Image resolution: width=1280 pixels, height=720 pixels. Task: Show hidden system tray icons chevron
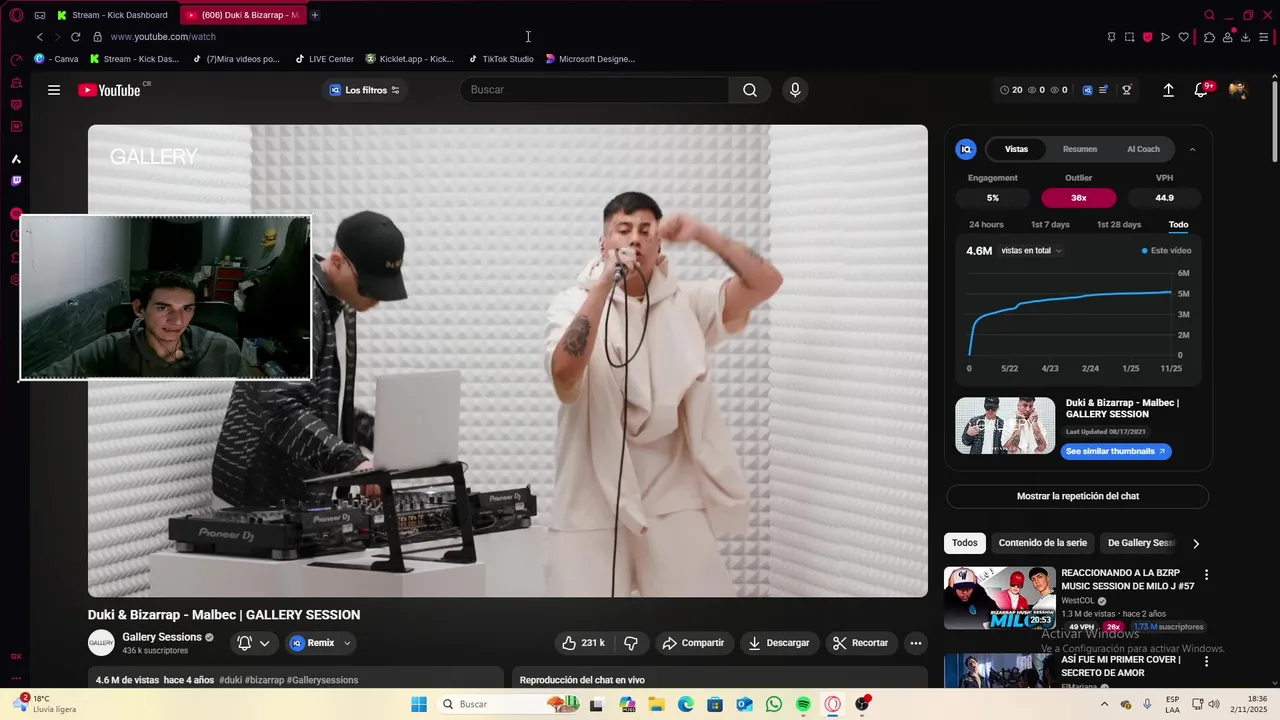pyautogui.click(x=1104, y=704)
